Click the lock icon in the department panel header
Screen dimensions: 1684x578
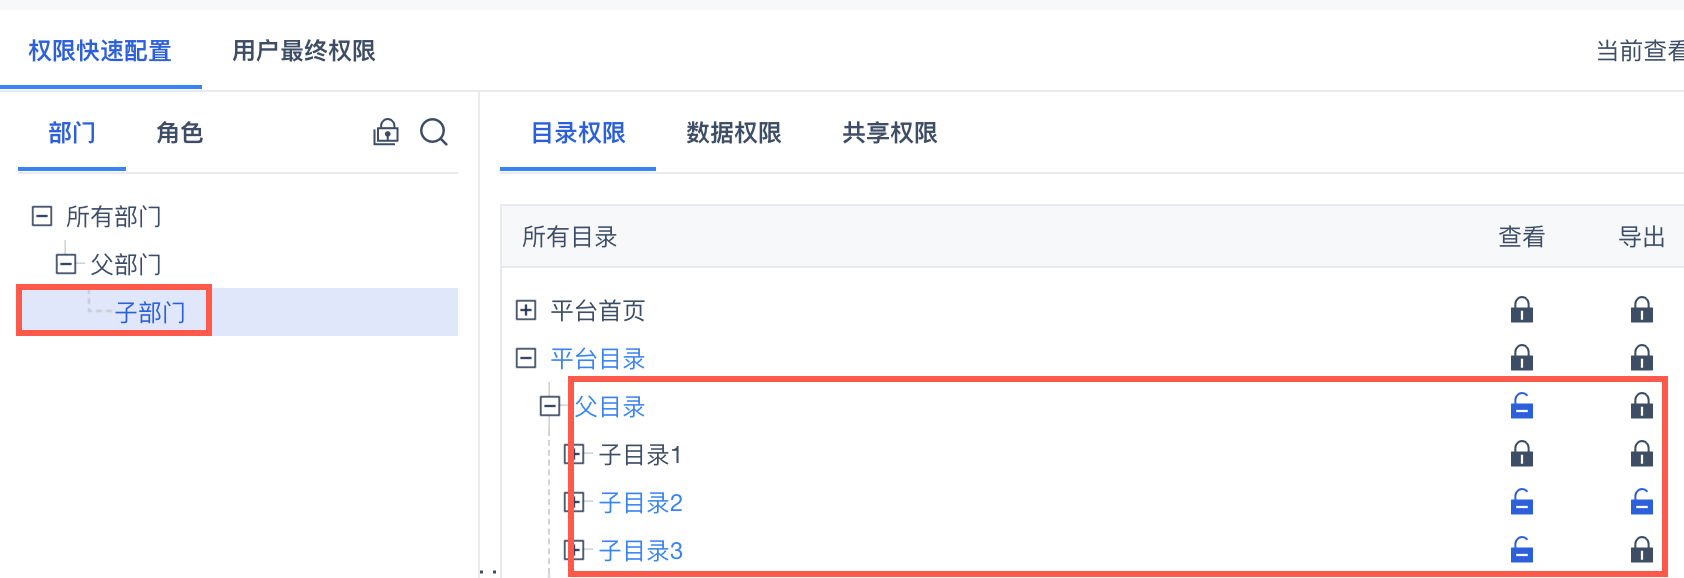pyautogui.click(x=386, y=132)
